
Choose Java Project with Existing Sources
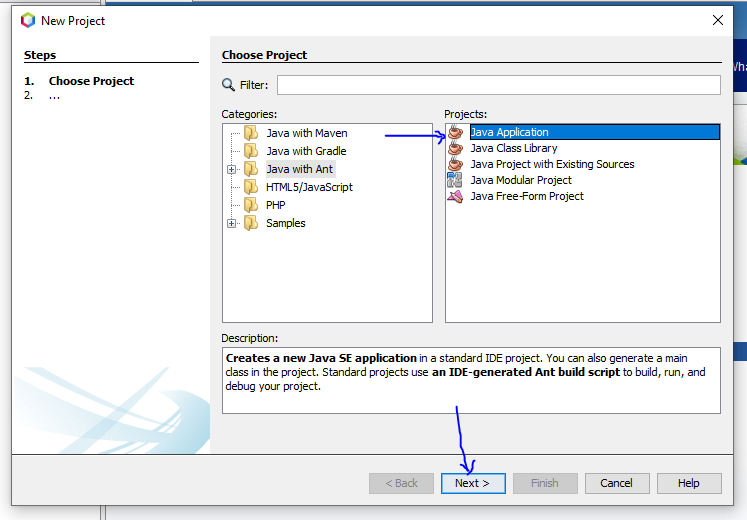tap(552, 164)
